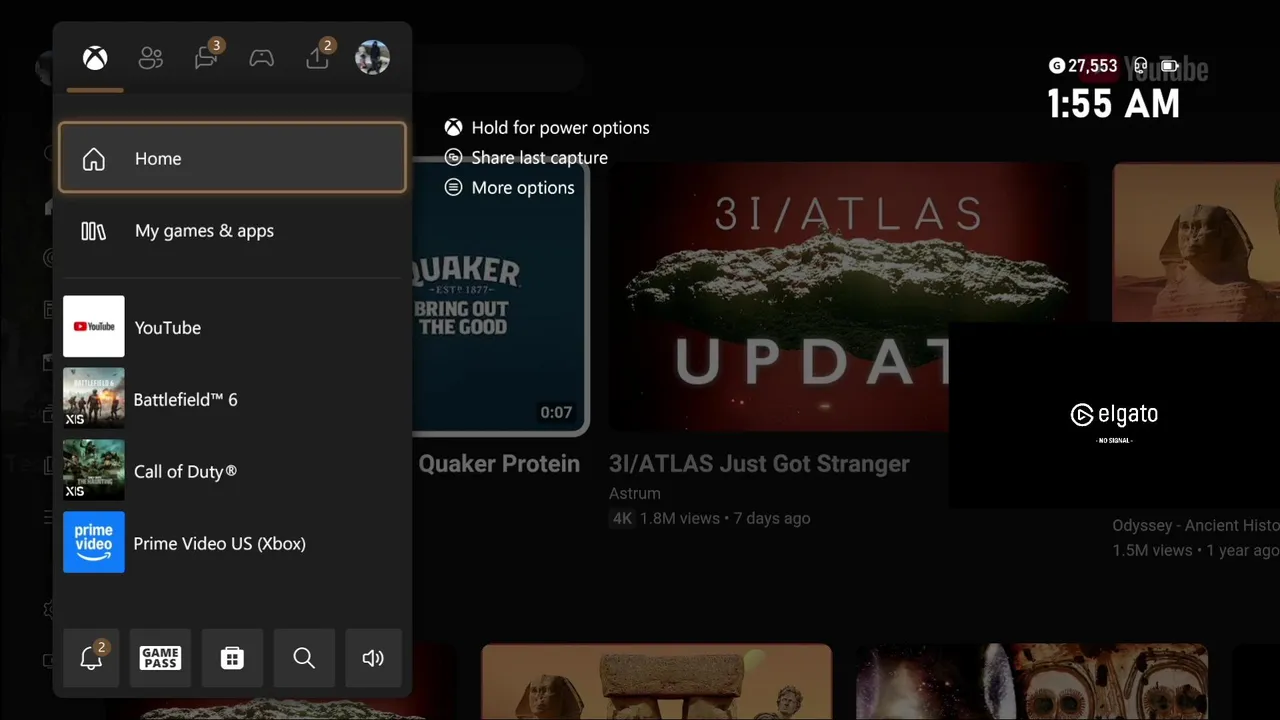Click the house icon beside Home
Viewport: 1280px width, 720px height.
point(93,159)
